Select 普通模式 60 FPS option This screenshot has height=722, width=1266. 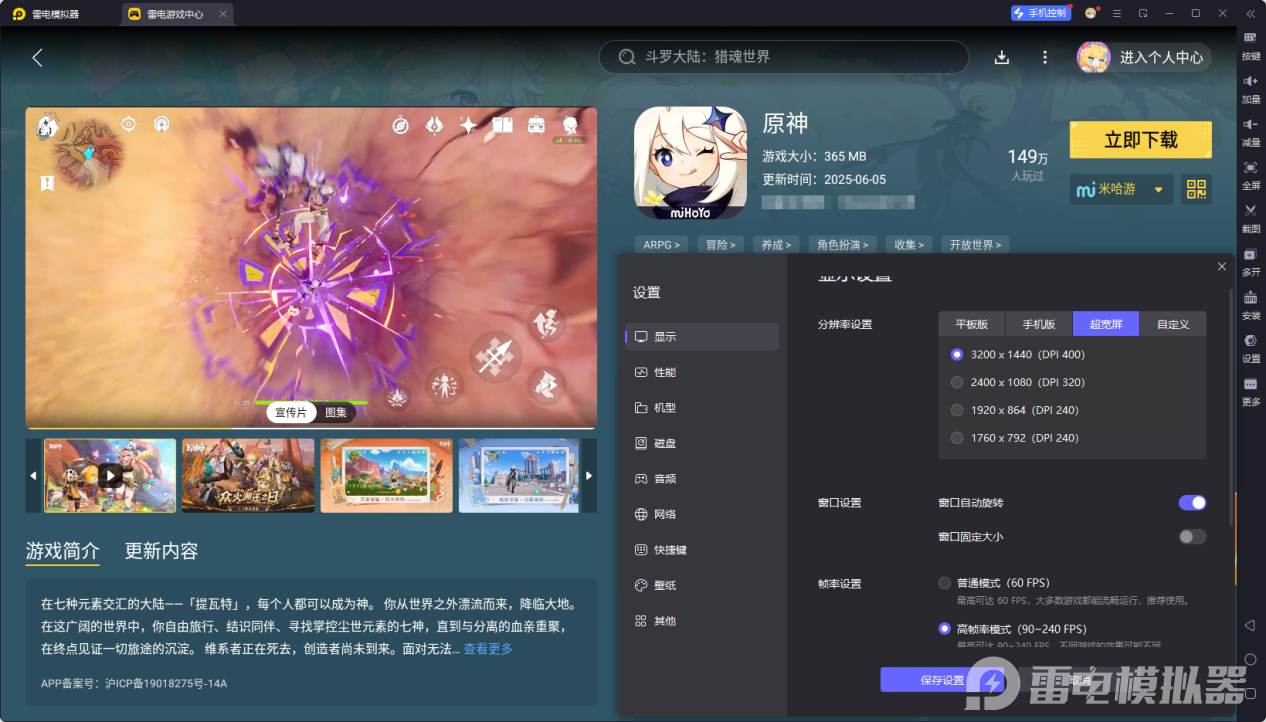click(944, 582)
